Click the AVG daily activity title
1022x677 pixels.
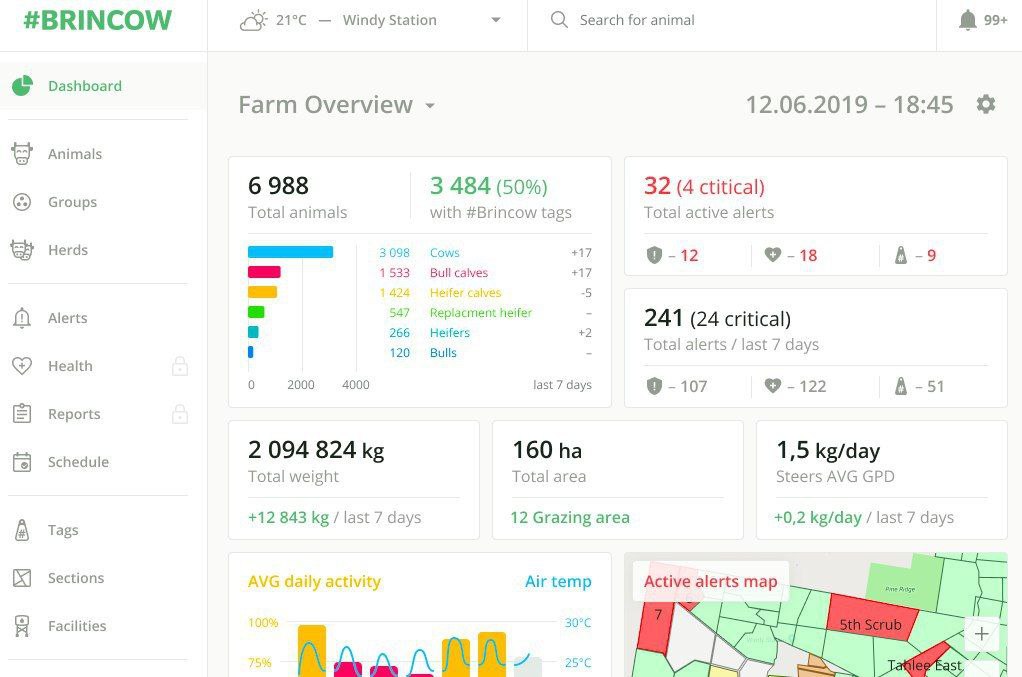click(x=314, y=581)
